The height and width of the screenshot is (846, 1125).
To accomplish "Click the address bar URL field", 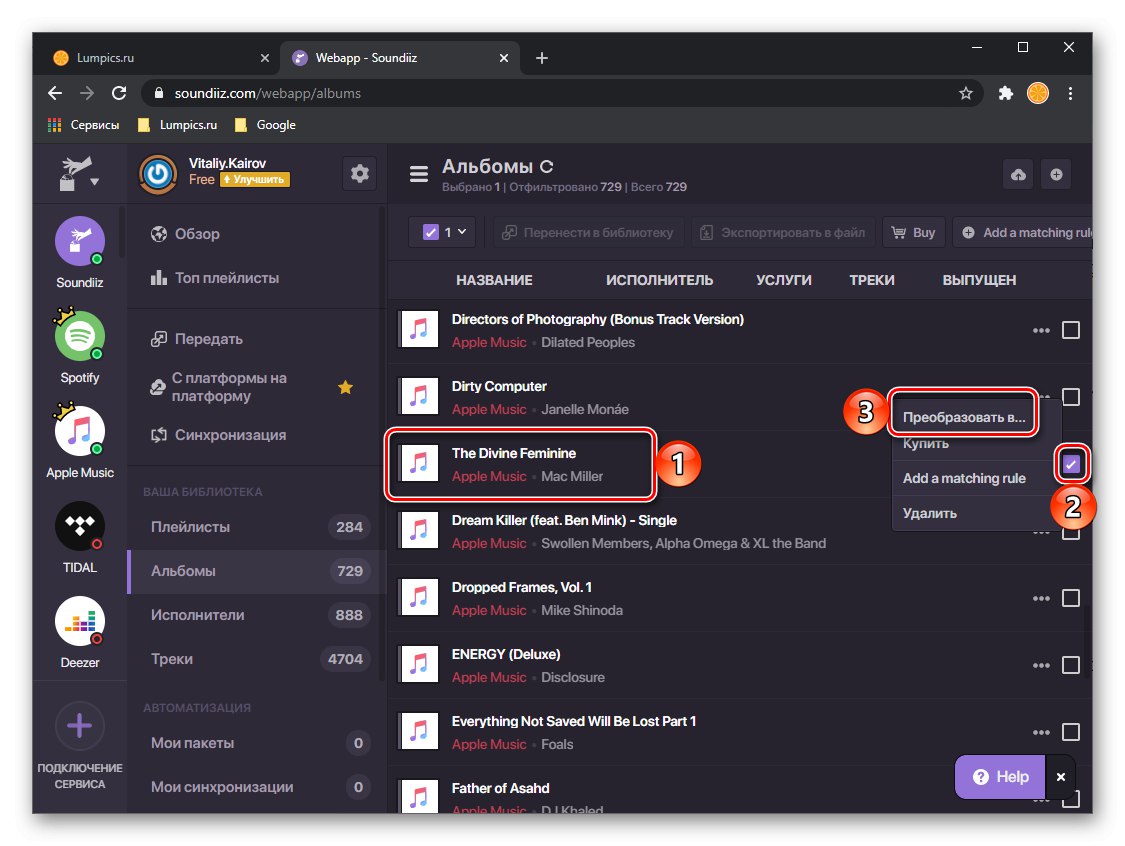I will click(562, 93).
